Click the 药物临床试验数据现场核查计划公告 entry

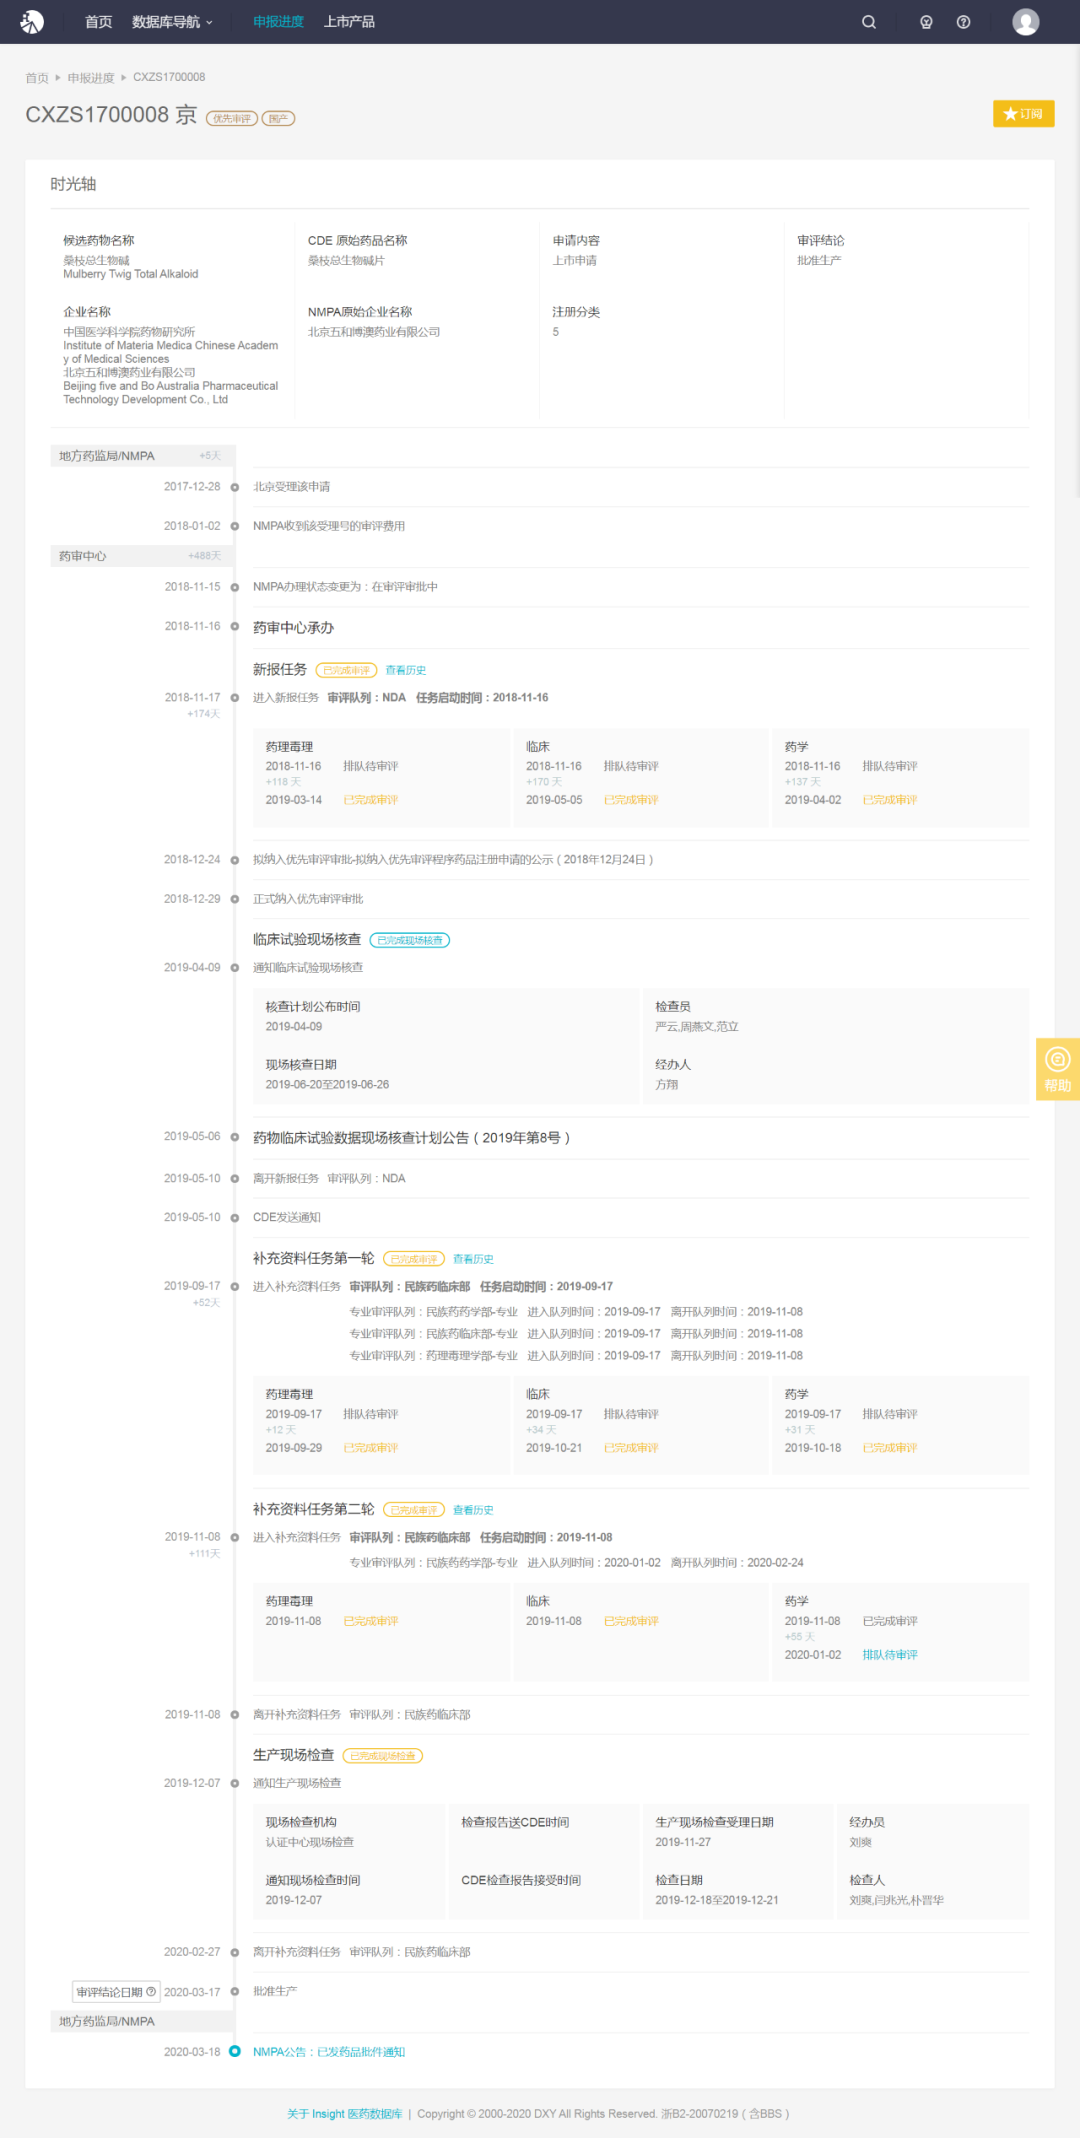tap(411, 1138)
